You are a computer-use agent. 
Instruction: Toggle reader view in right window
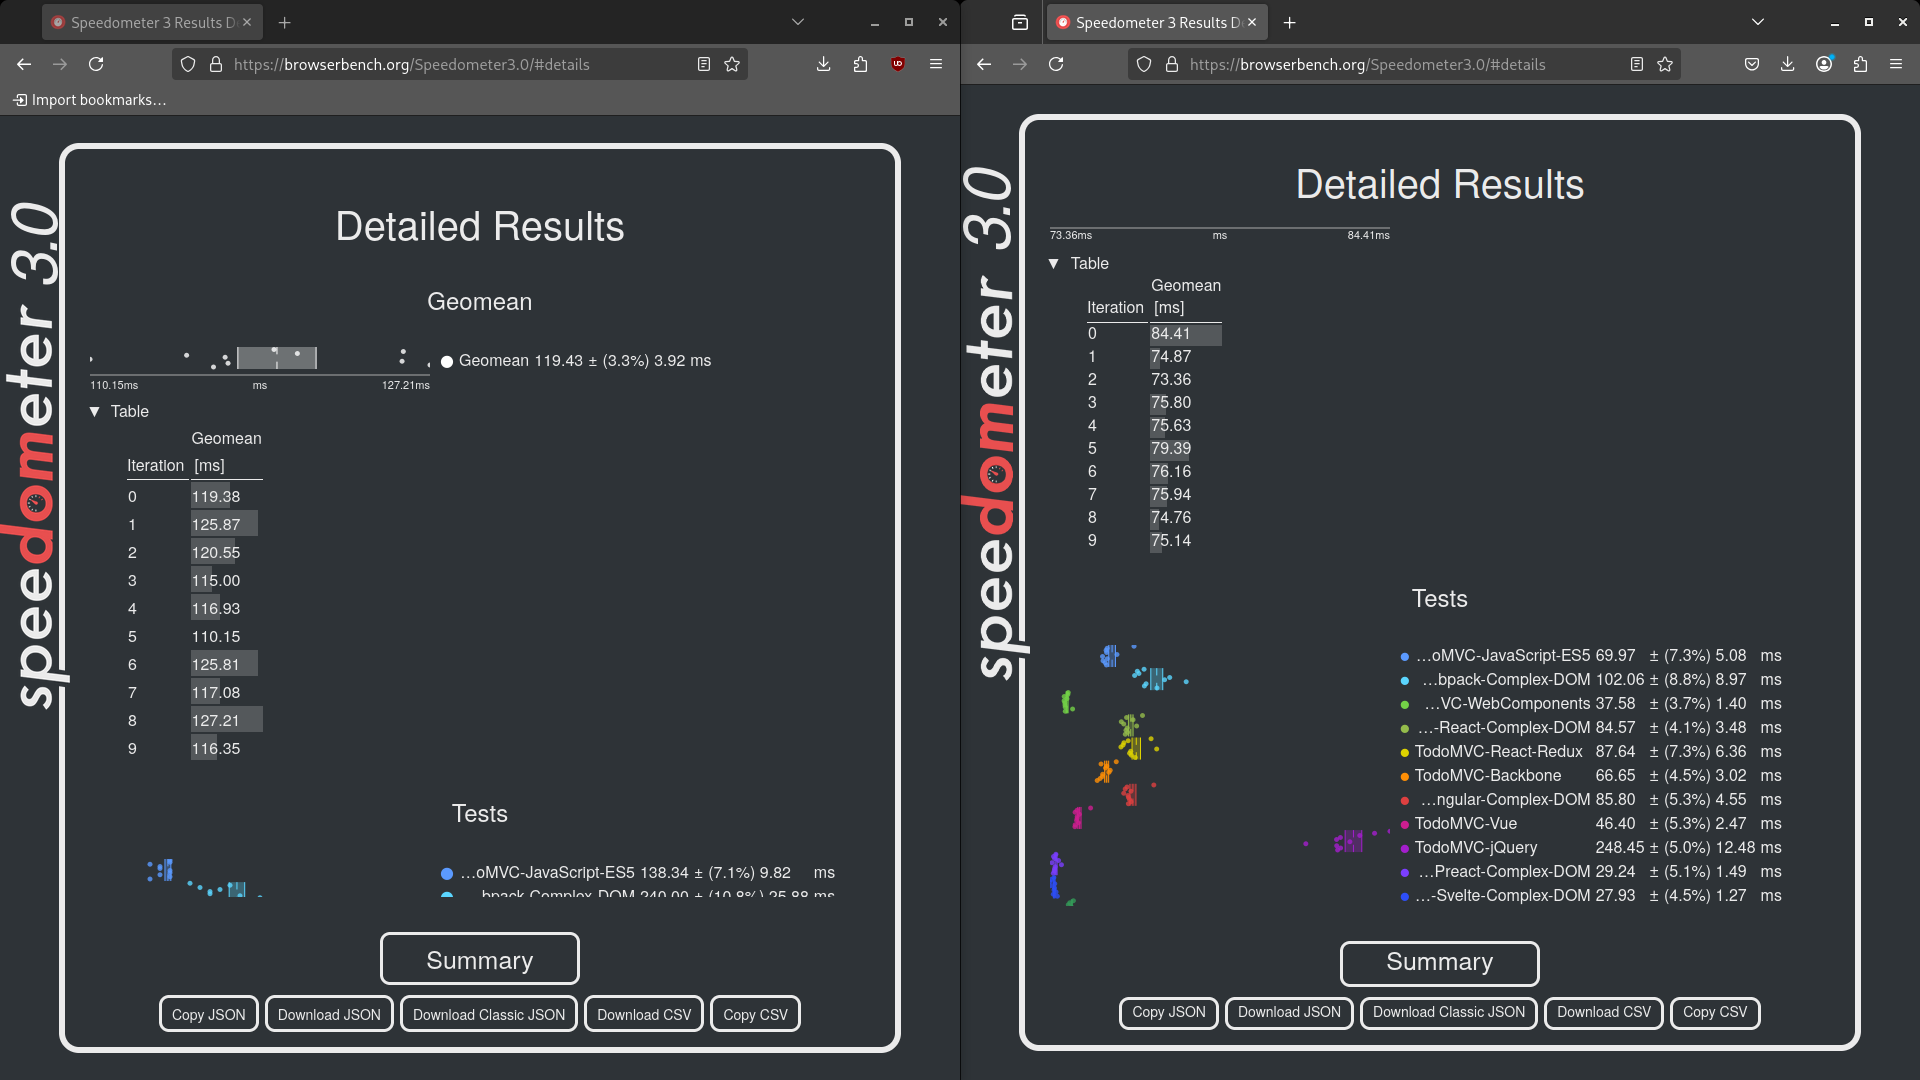(1637, 64)
